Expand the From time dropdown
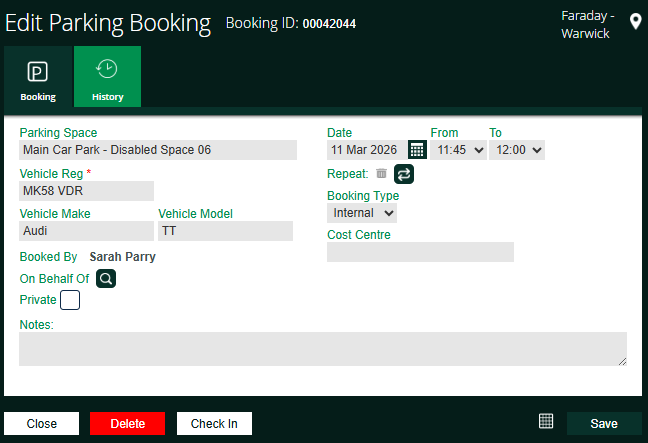Image resolution: width=648 pixels, height=443 pixels. [x=459, y=149]
